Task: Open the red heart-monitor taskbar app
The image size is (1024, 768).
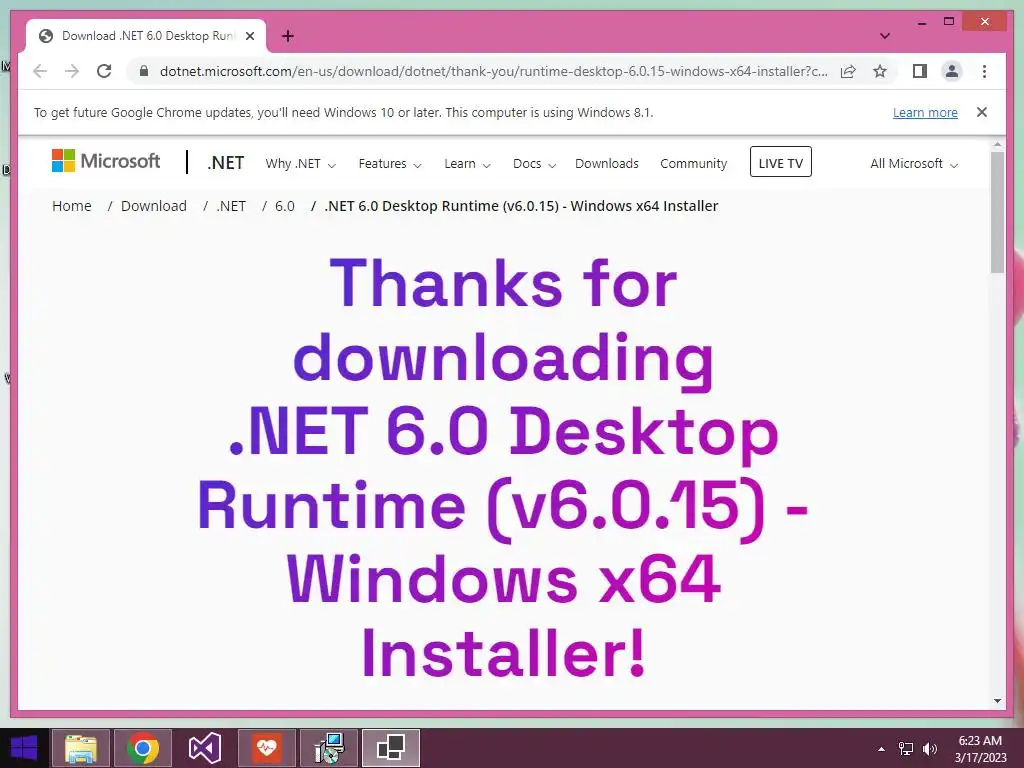Action: (266, 748)
